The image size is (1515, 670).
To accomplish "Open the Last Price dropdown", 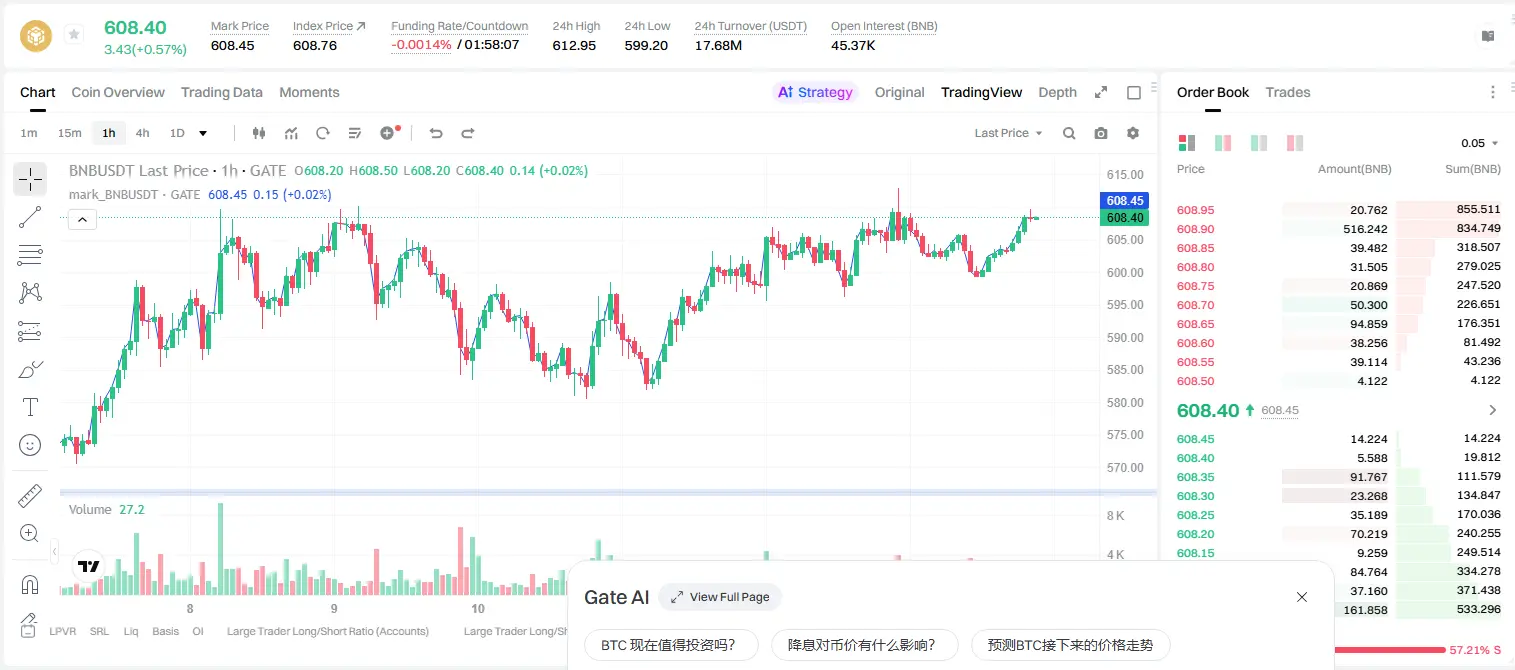I will click(x=1008, y=133).
